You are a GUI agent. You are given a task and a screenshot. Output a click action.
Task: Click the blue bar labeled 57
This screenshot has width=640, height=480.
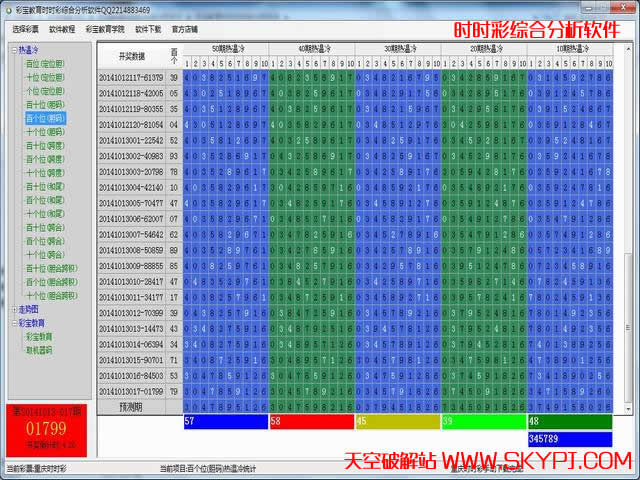[225, 423]
